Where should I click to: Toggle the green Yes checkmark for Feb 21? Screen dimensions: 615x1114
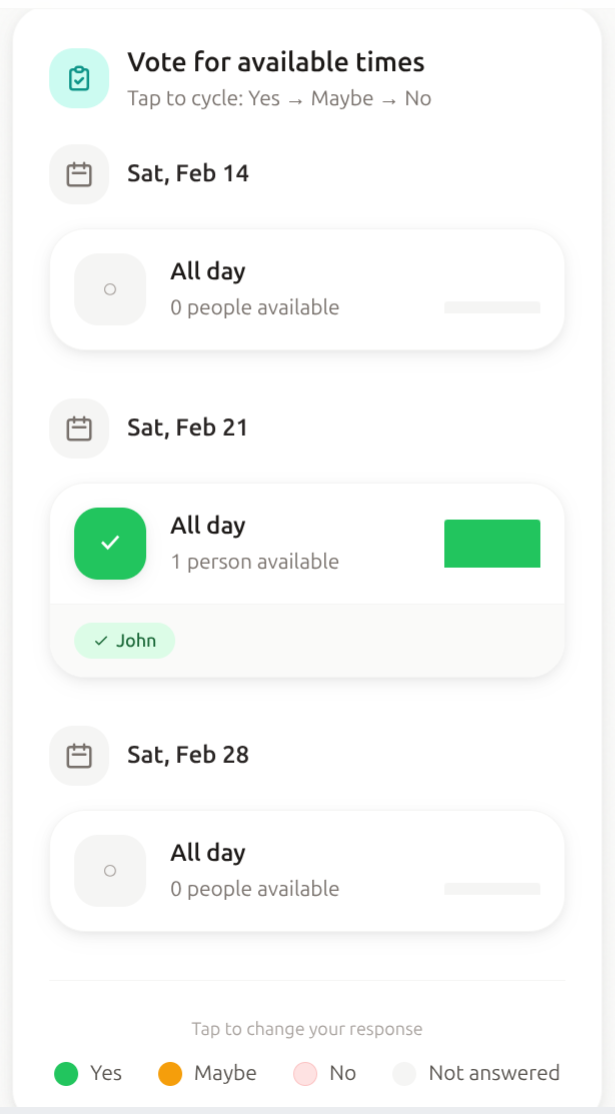pyautogui.click(x=110, y=543)
